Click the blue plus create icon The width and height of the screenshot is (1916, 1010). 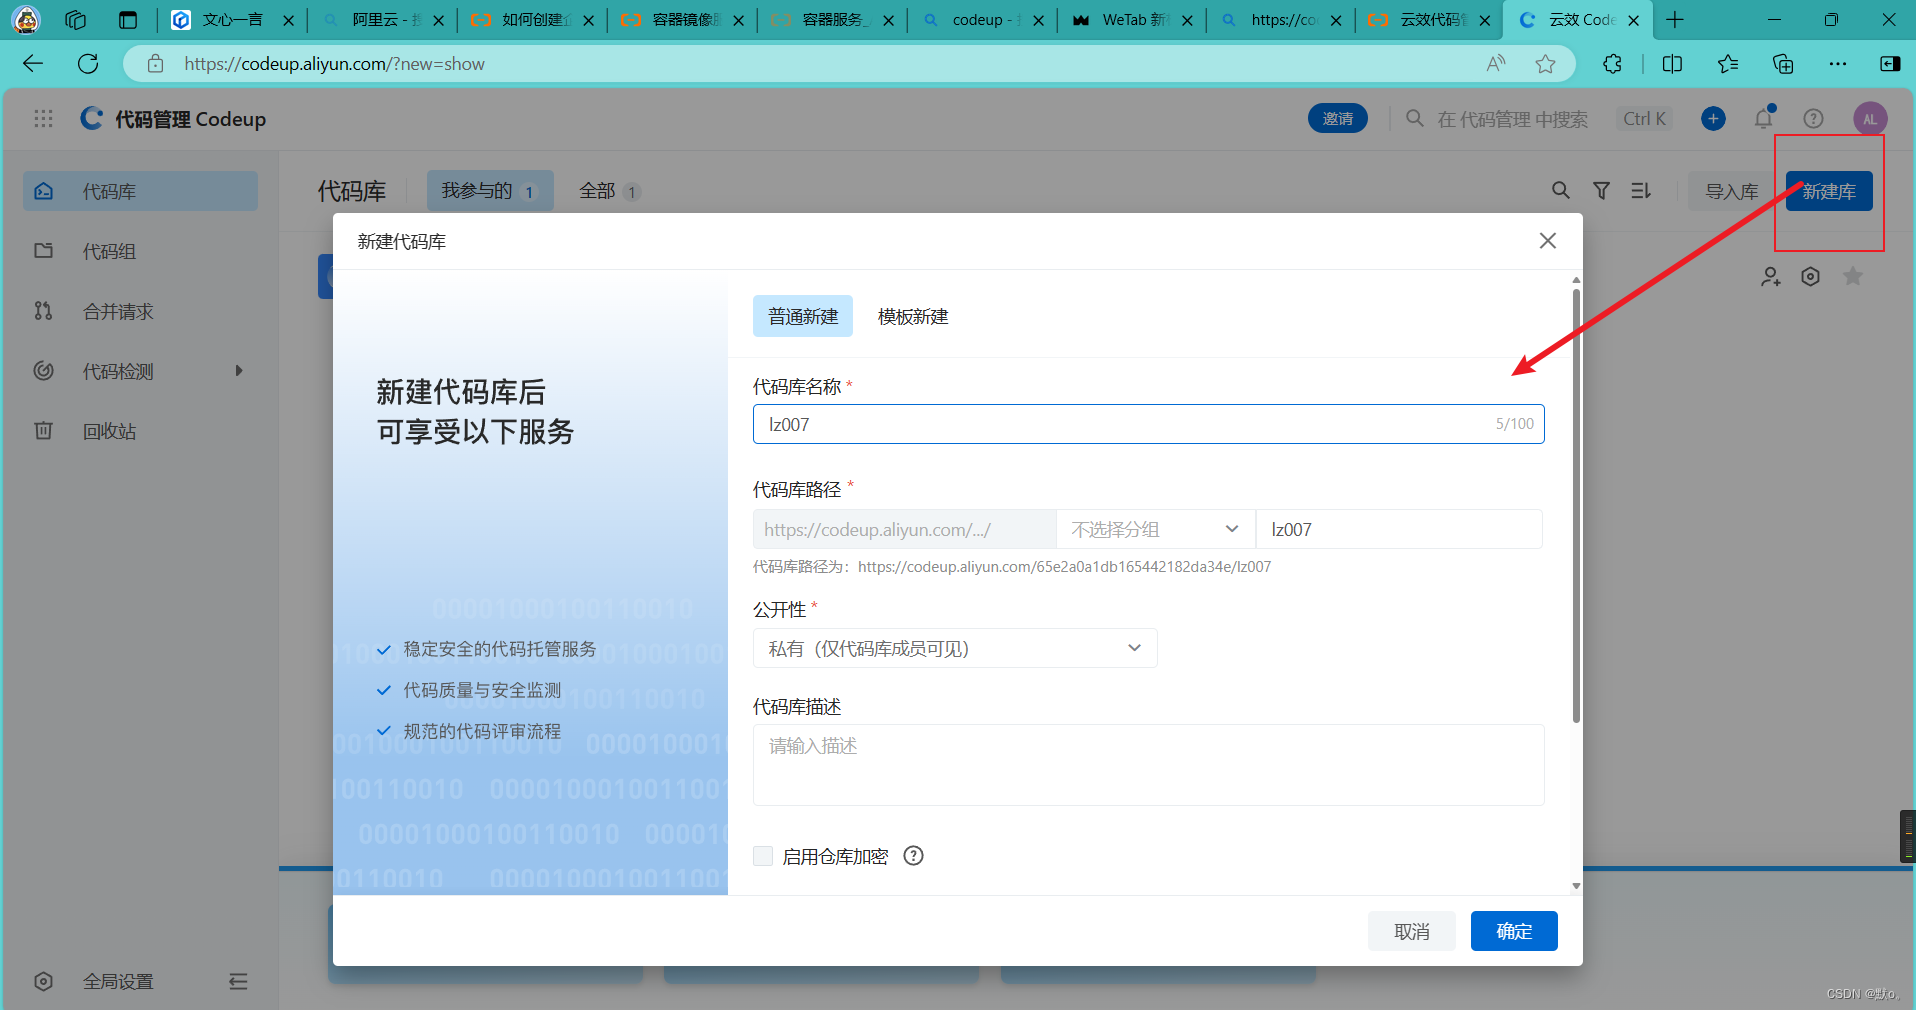(x=1713, y=119)
